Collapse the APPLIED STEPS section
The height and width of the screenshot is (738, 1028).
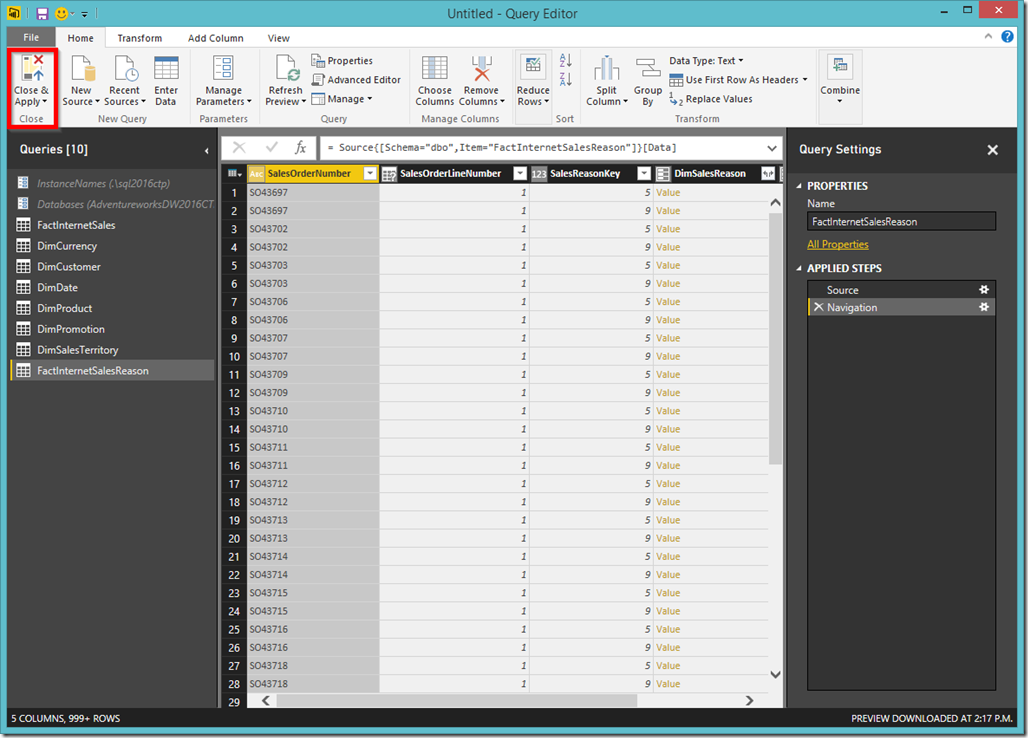point(799,269)
